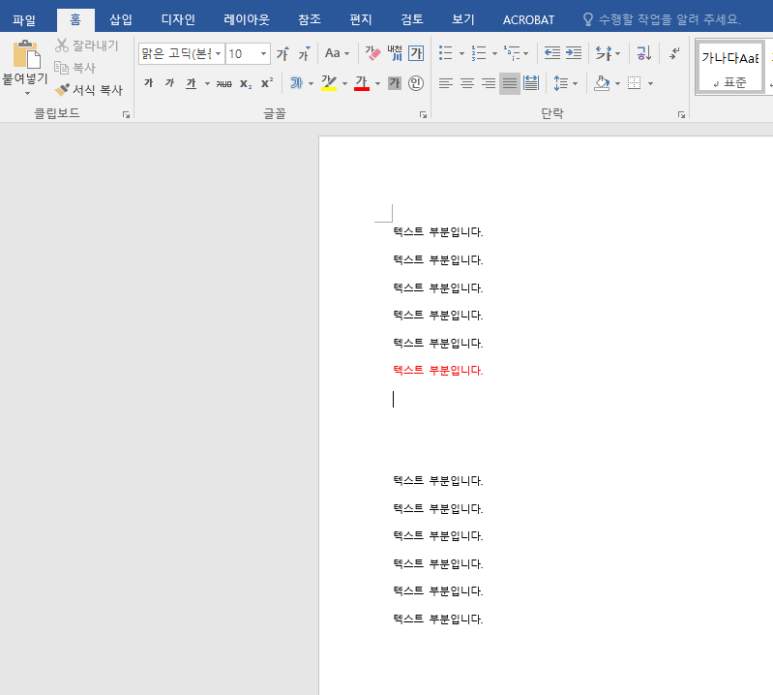Apply yellow text highlight color
This screenshot has height=695, width=773.
click(329, 83)
